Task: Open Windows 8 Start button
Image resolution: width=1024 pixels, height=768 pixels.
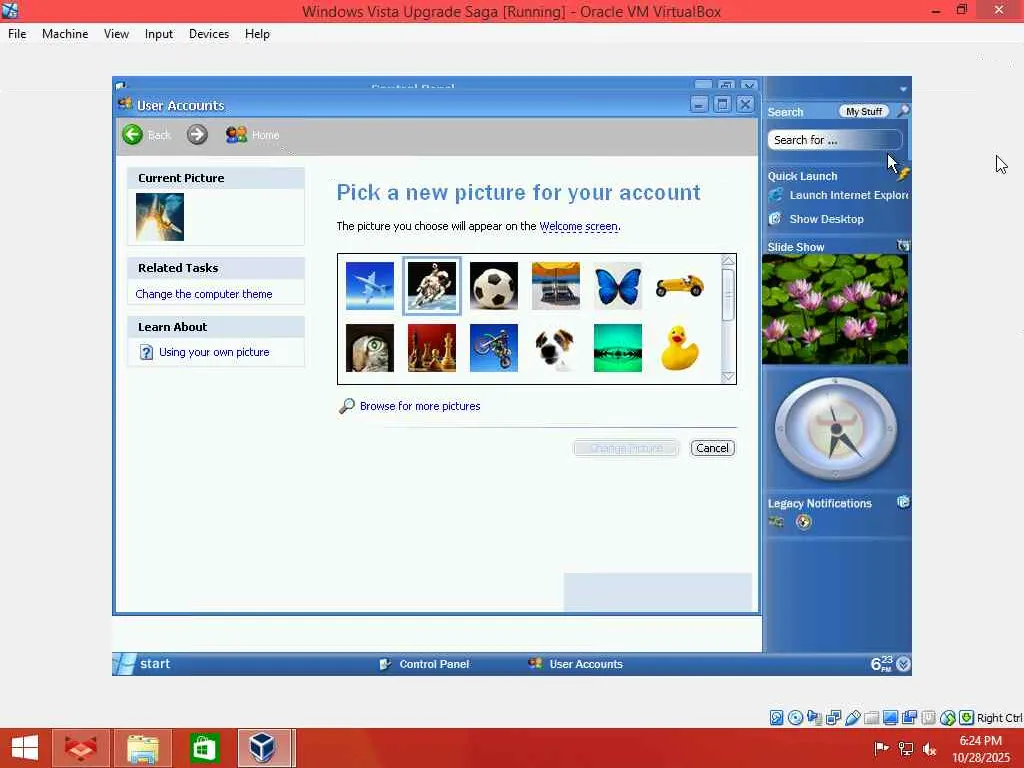Action: pos(25,748)
